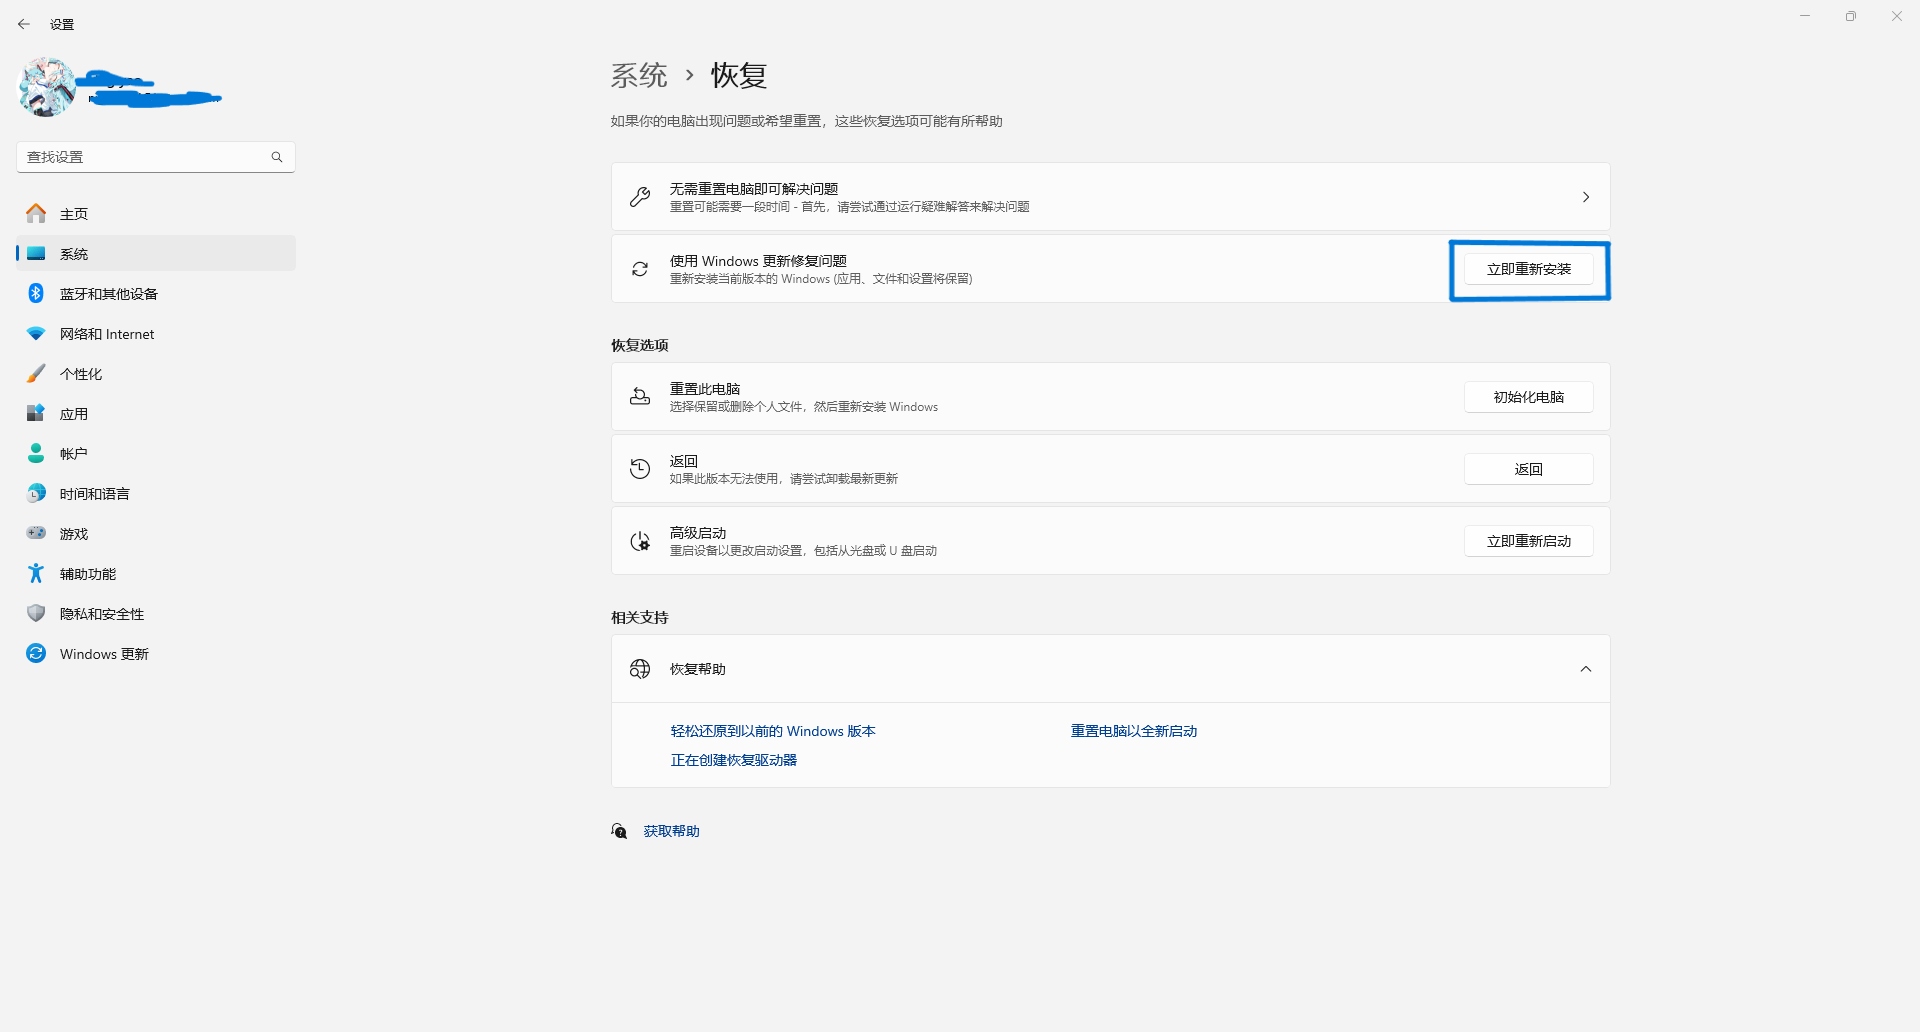Open 主页 in the sidebar

coord(156,213)
